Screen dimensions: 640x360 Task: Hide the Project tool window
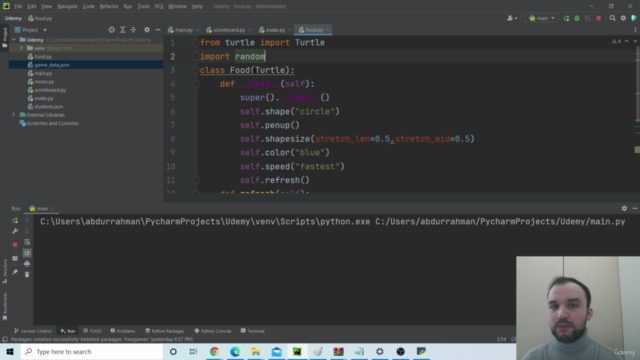(158, 30)
